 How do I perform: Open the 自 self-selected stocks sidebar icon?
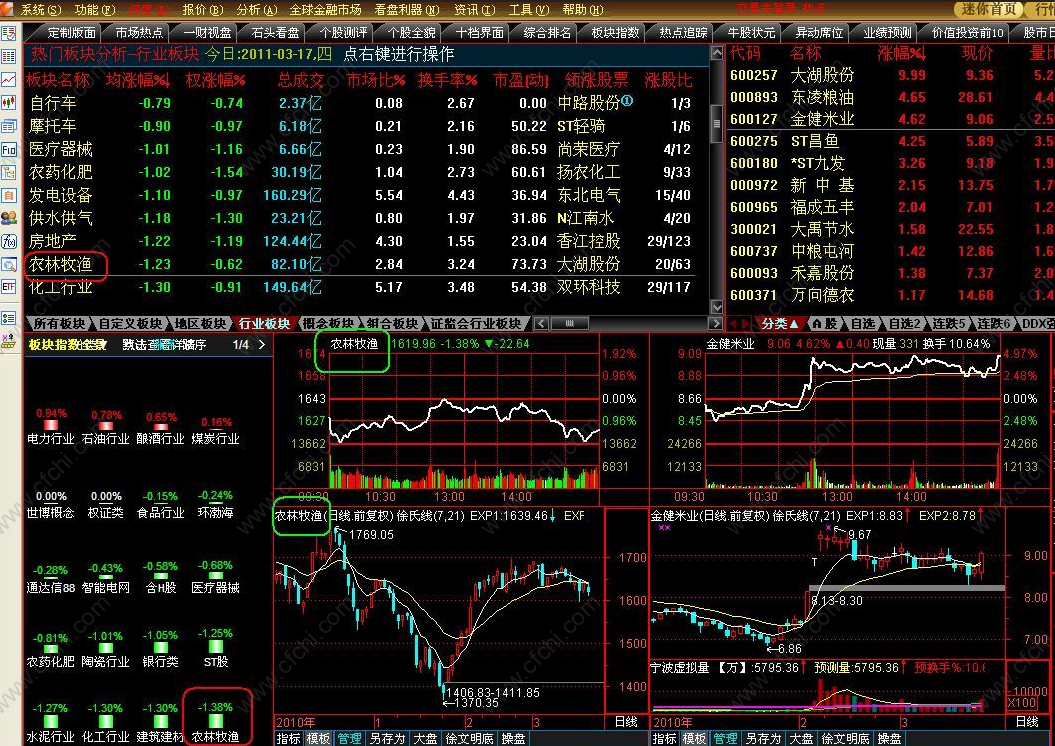[8, 196]
